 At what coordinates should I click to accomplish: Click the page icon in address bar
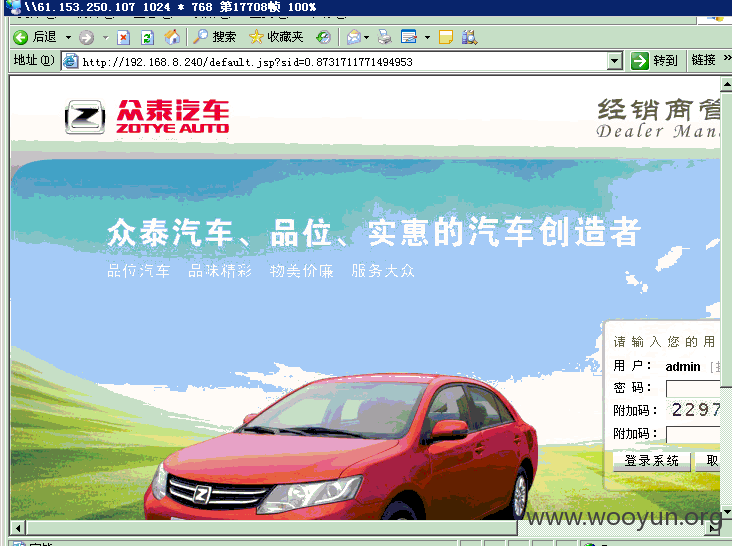point(70,61)
